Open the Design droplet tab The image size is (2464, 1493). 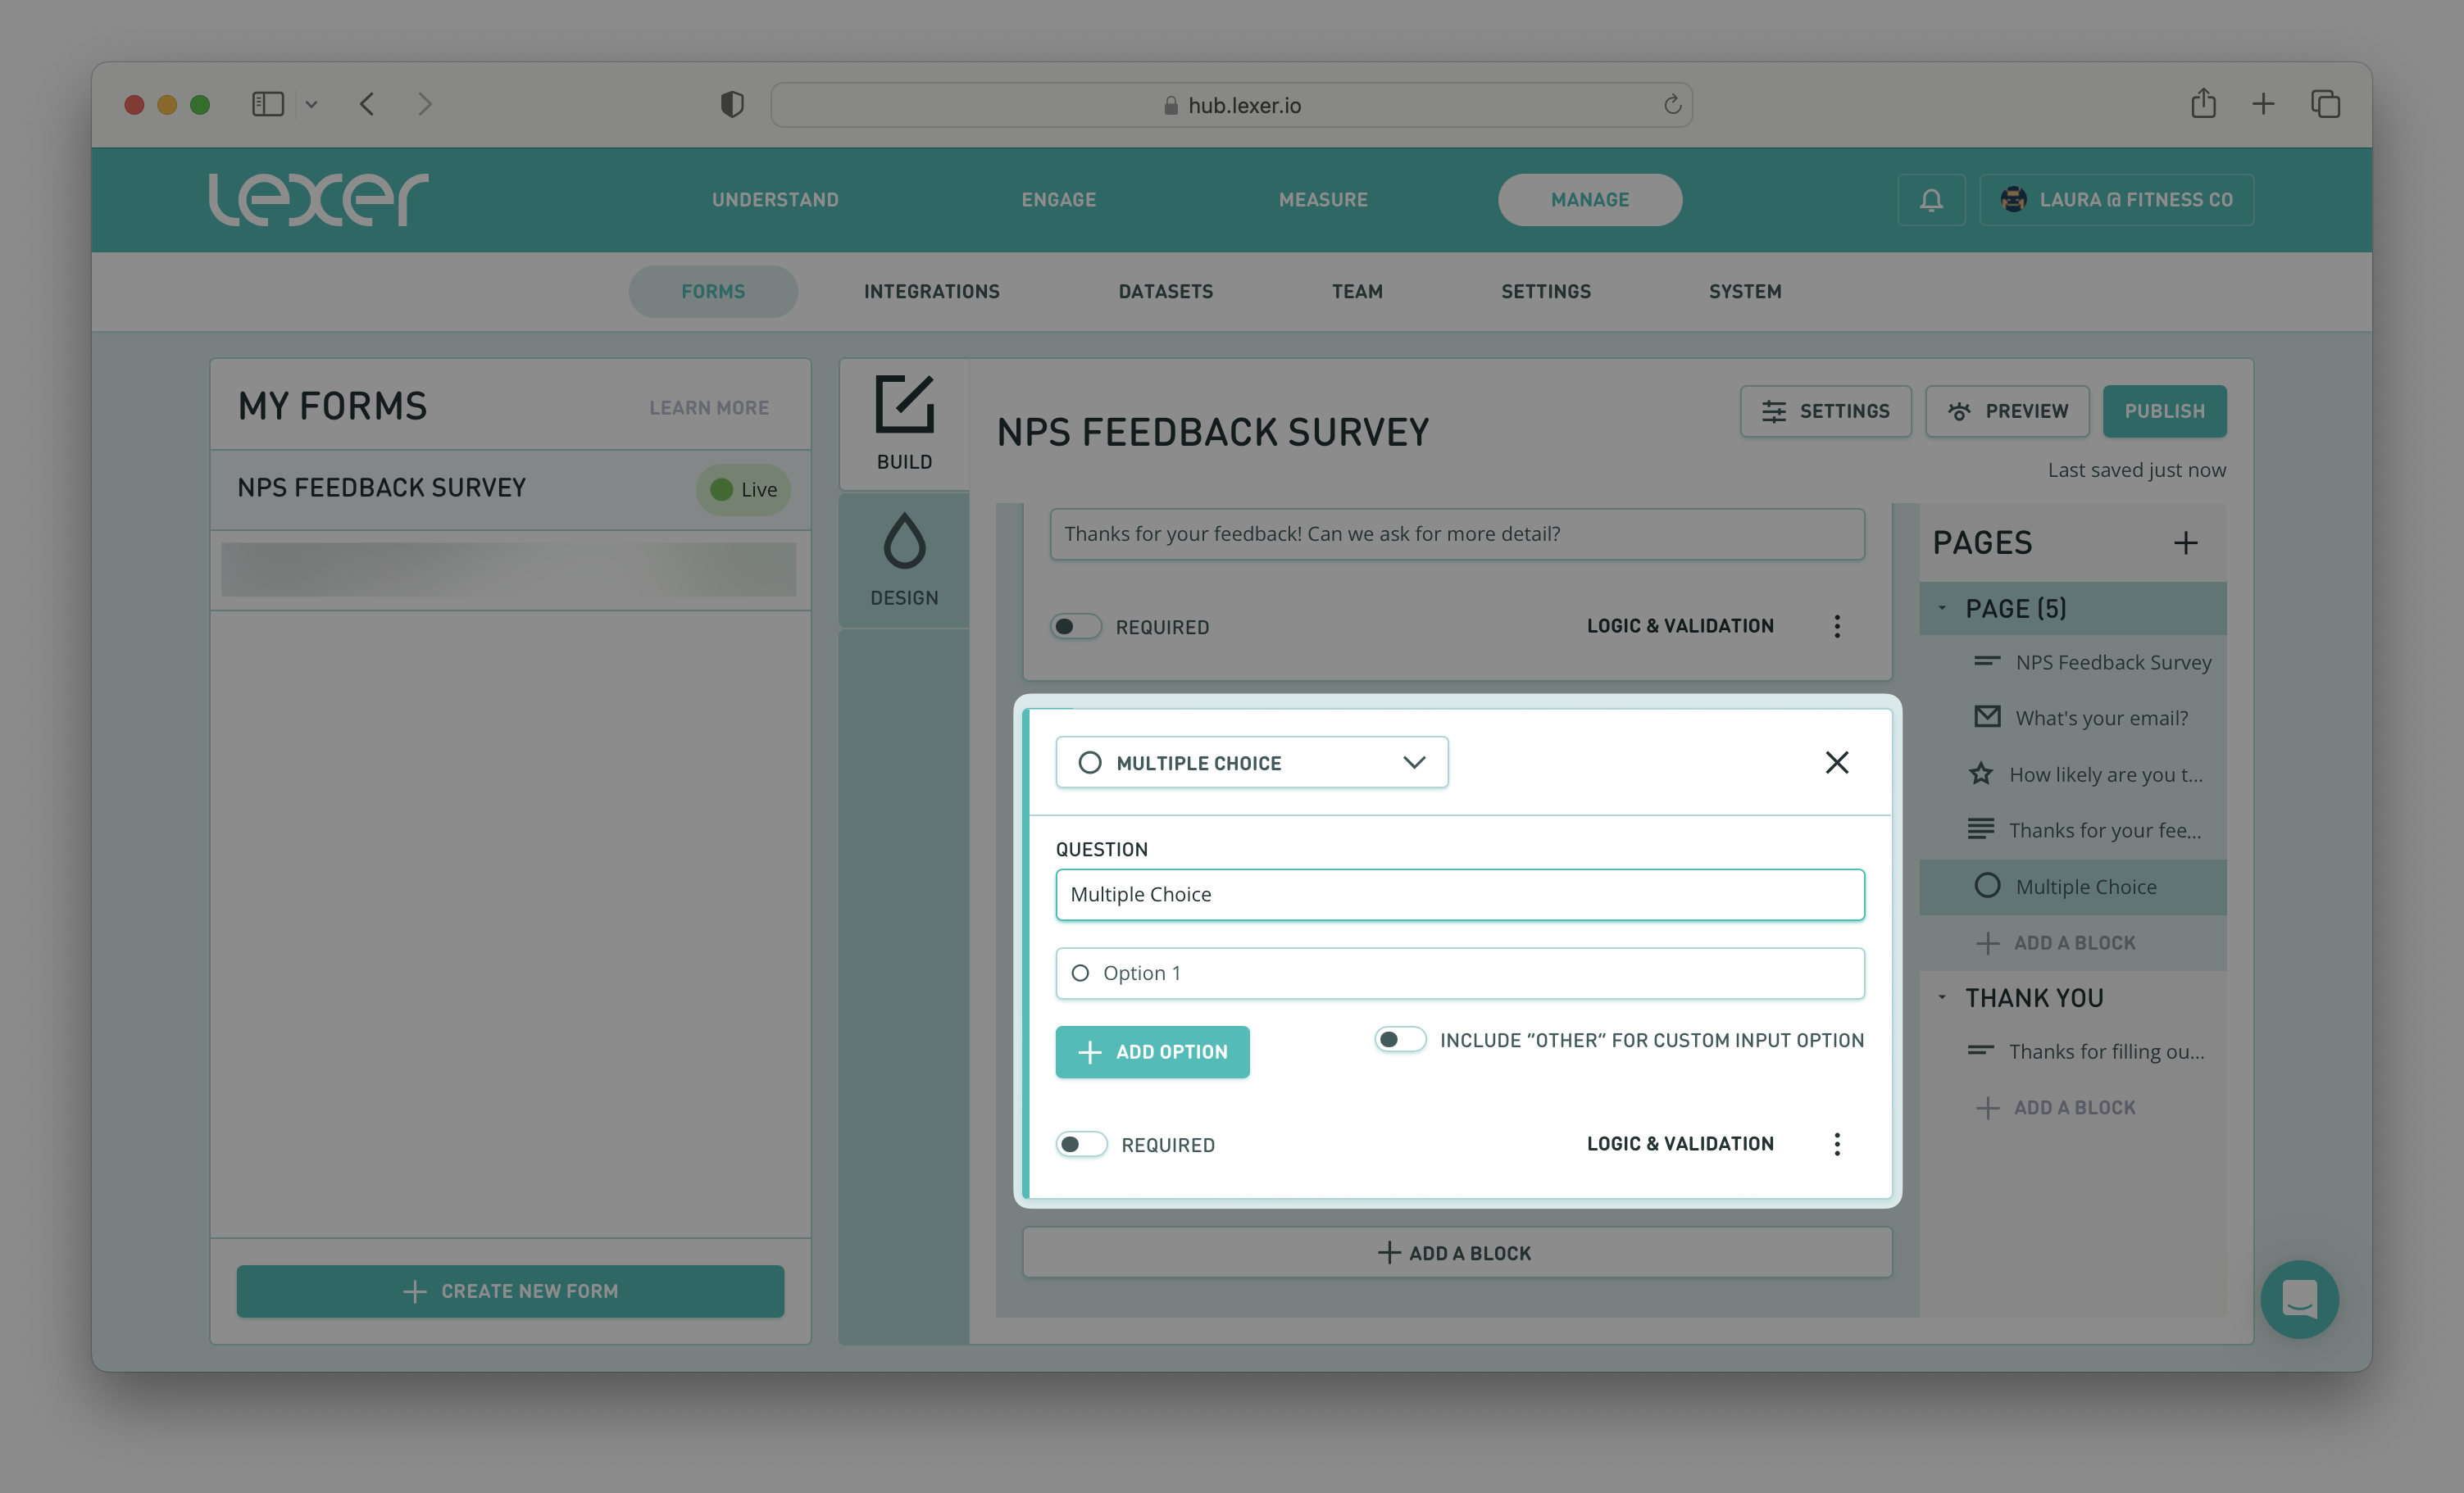tap(904, 560)
